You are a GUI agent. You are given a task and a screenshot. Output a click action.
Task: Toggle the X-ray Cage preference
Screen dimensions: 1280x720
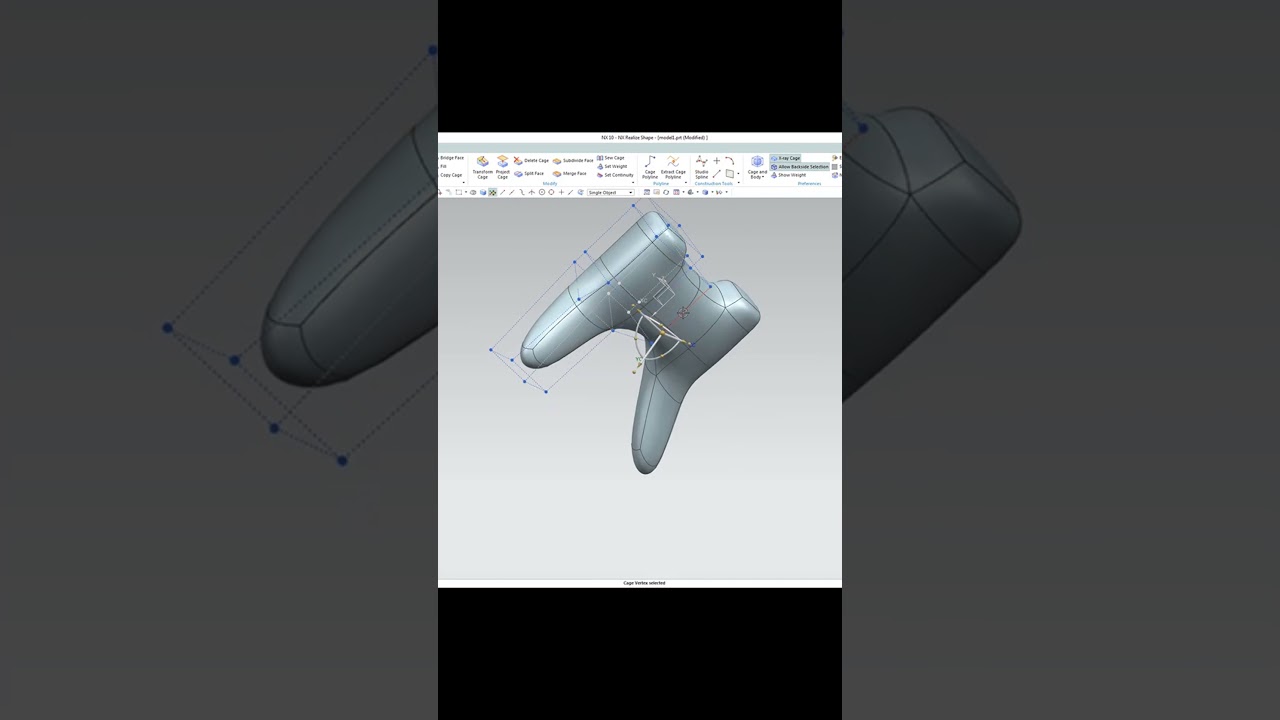point(785,158)
